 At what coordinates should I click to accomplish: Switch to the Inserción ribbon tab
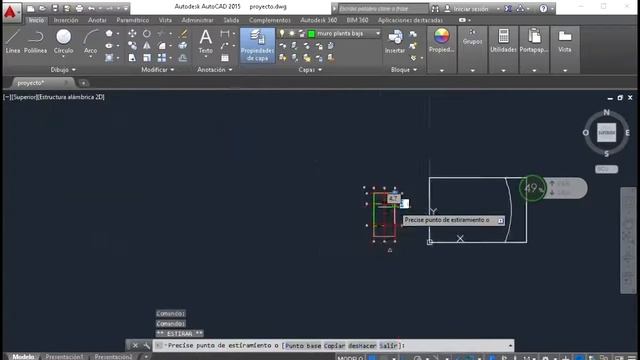pos(66,20)
